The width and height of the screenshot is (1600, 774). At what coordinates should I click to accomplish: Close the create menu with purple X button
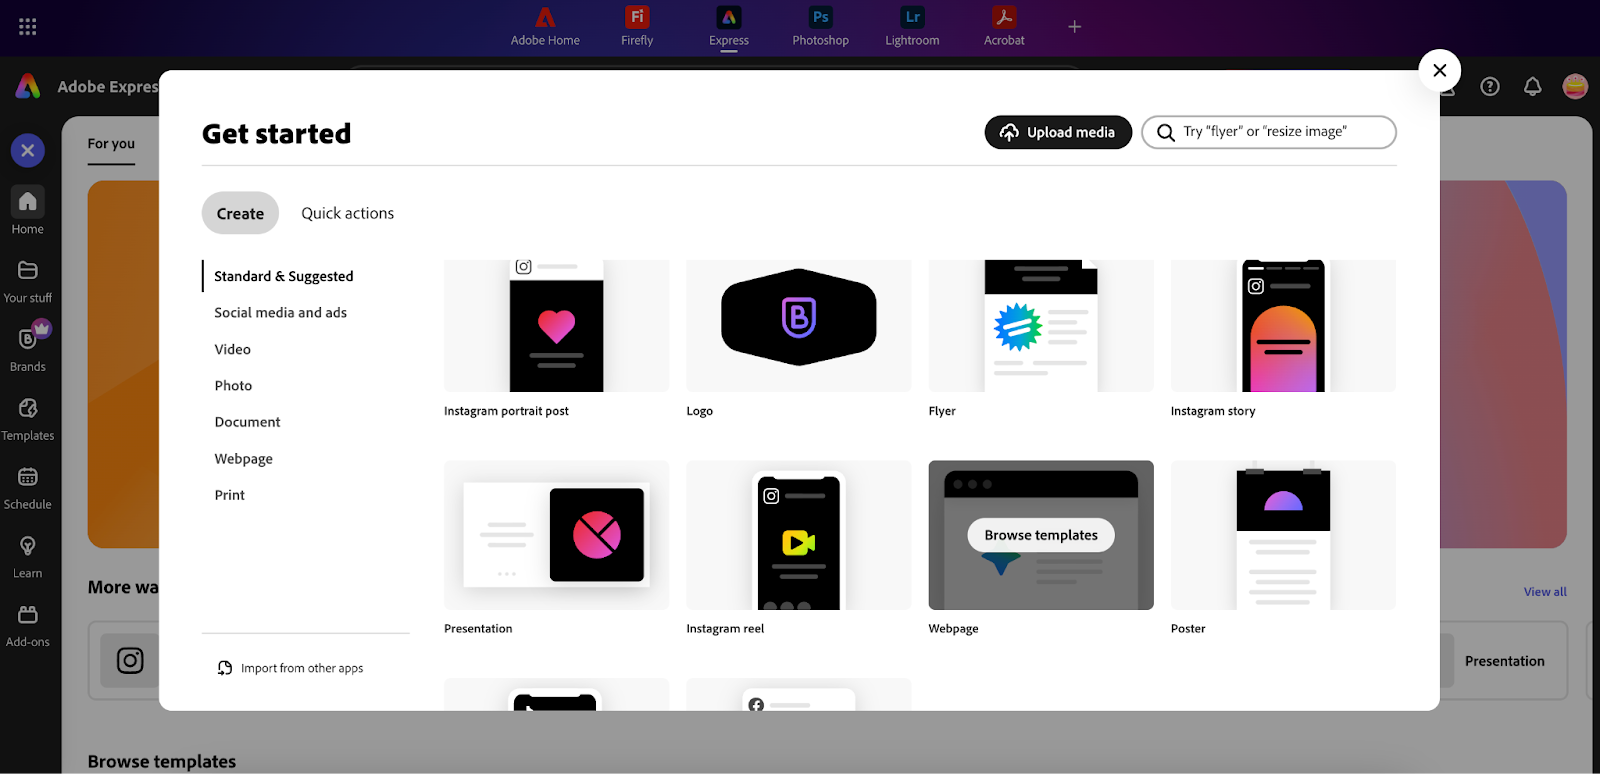pos(28,151)
